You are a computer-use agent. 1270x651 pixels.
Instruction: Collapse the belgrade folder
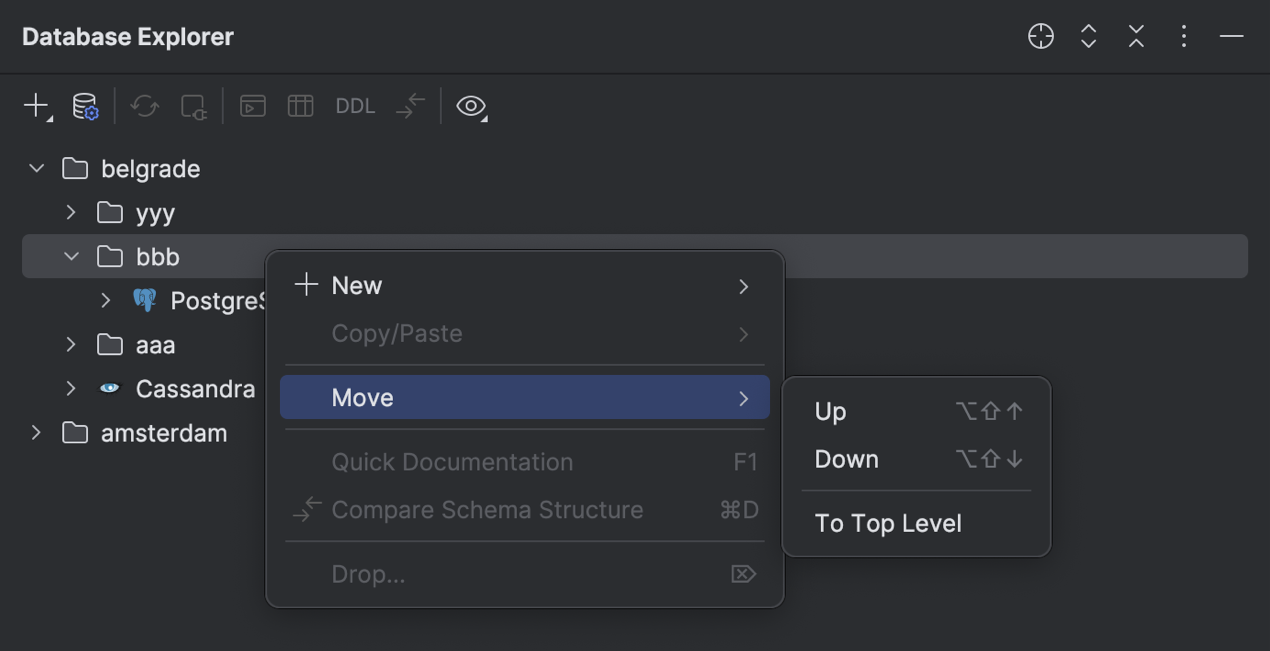click(x=37, y=168)
